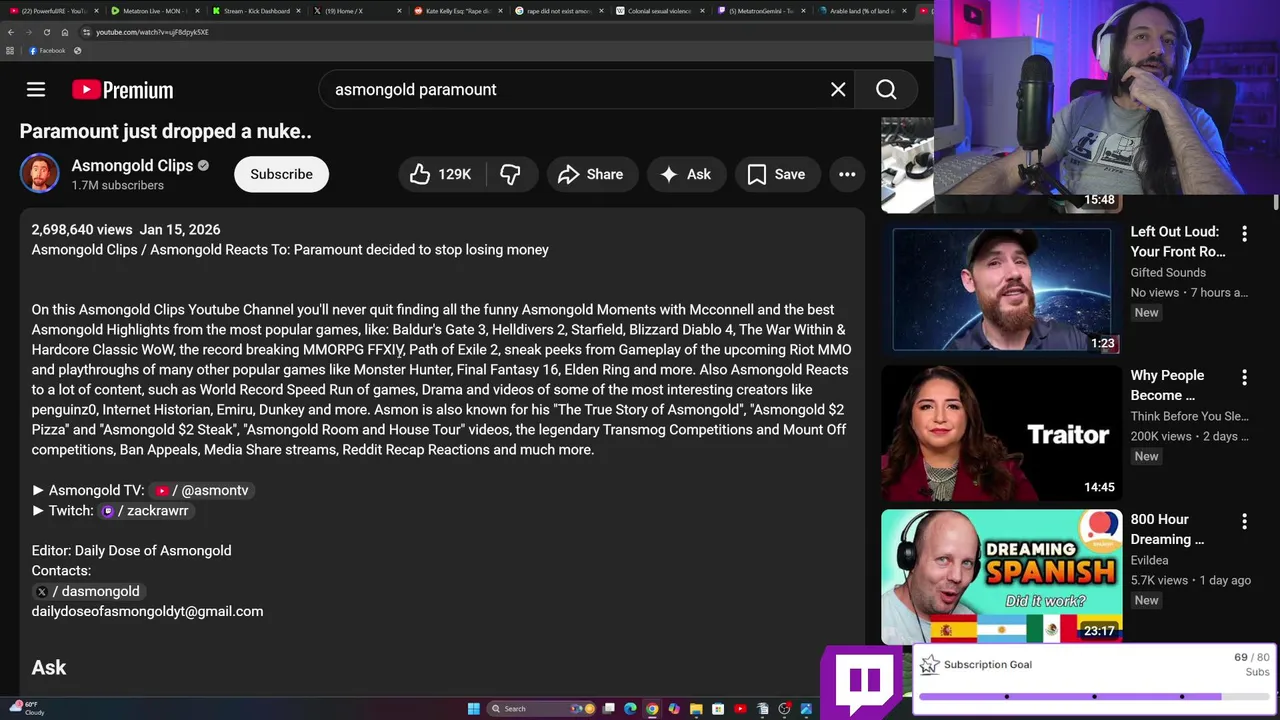1280x720 pixels.
Task: Open the Dreaming Spanish video thumbnail
Action: 1001,577
